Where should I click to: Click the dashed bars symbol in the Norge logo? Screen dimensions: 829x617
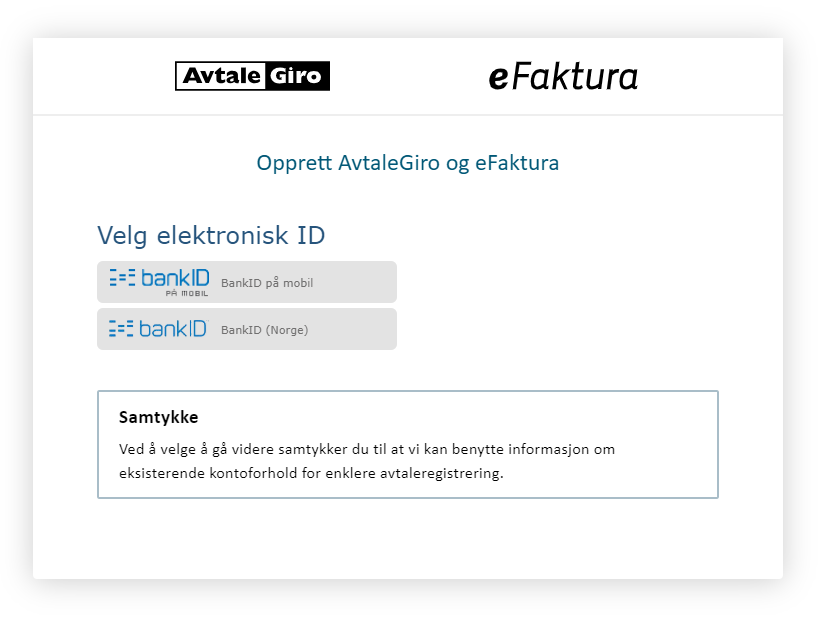121,328
